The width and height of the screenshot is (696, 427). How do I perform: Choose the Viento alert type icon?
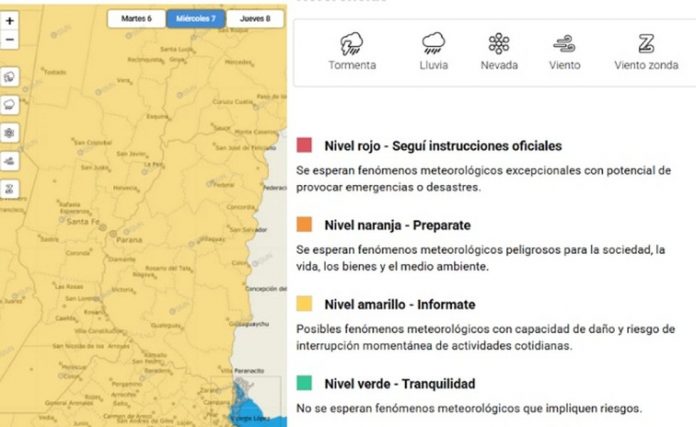pyautogui.click(x=564, y=44)
